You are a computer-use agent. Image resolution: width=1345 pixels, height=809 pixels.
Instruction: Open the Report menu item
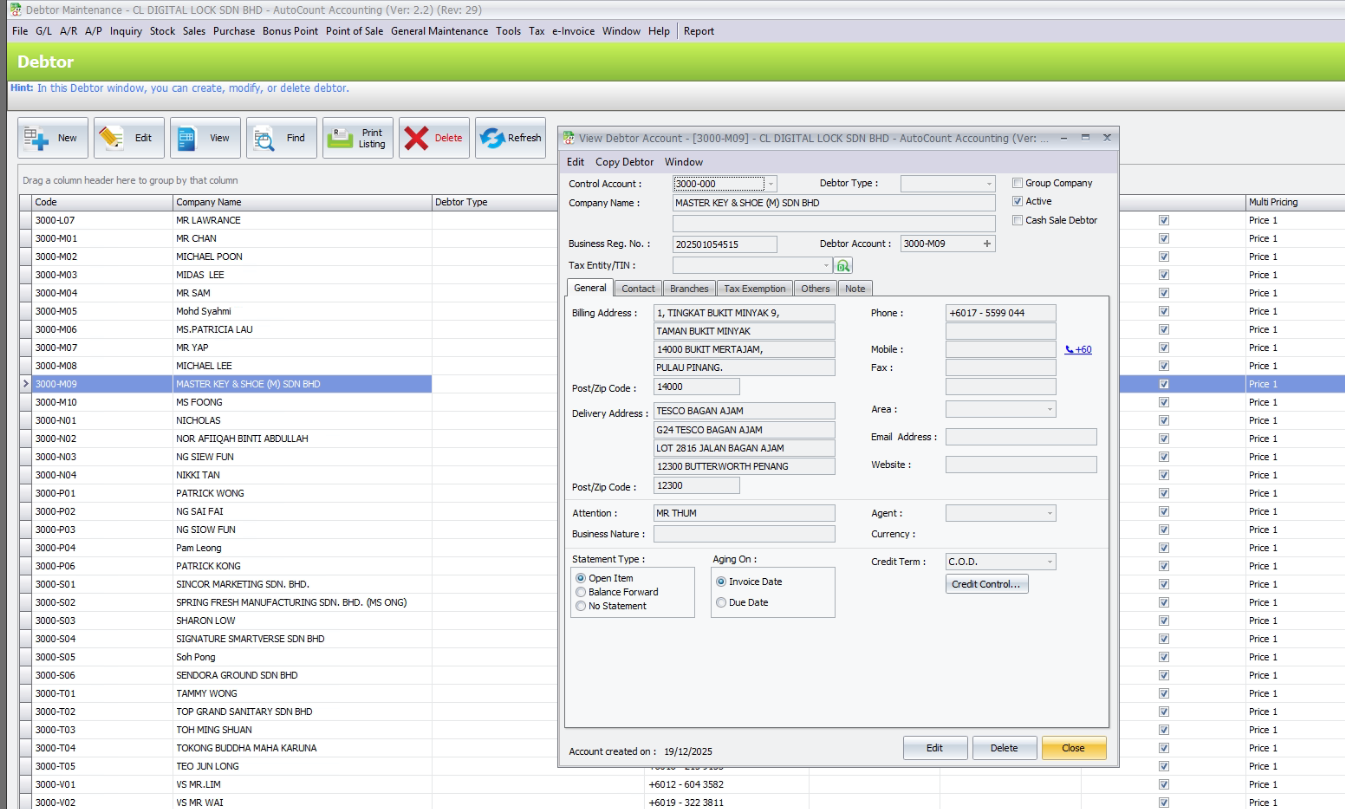(x=699, y=31)
